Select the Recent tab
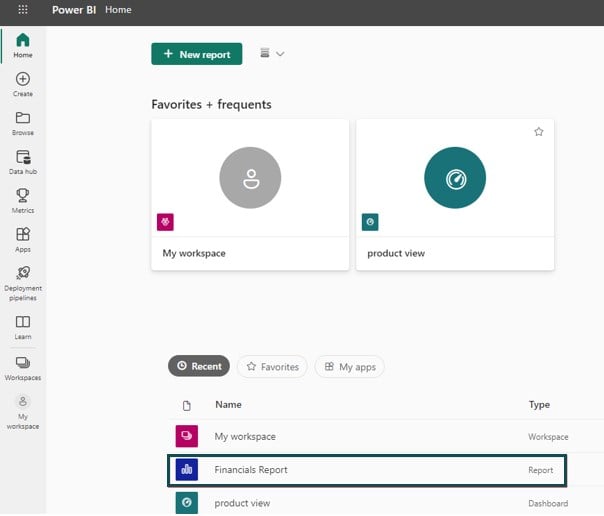Viewport: 604px width, 516px height. (199, 366)
